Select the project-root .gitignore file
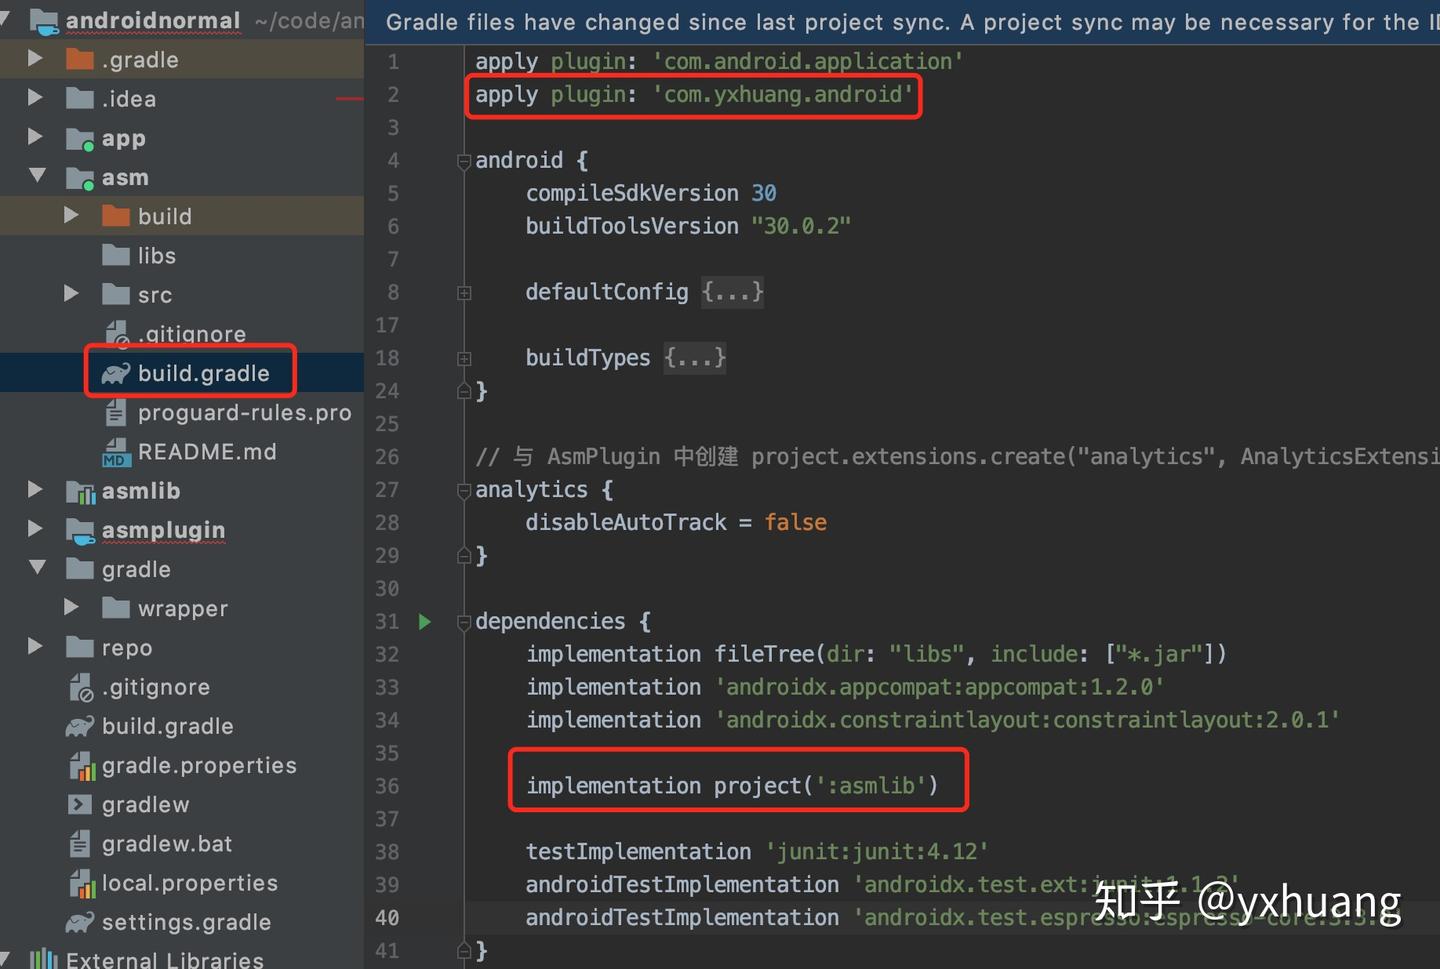This screenshot has height=969, width=1440. pyautogui.click(x=156, y=687)
